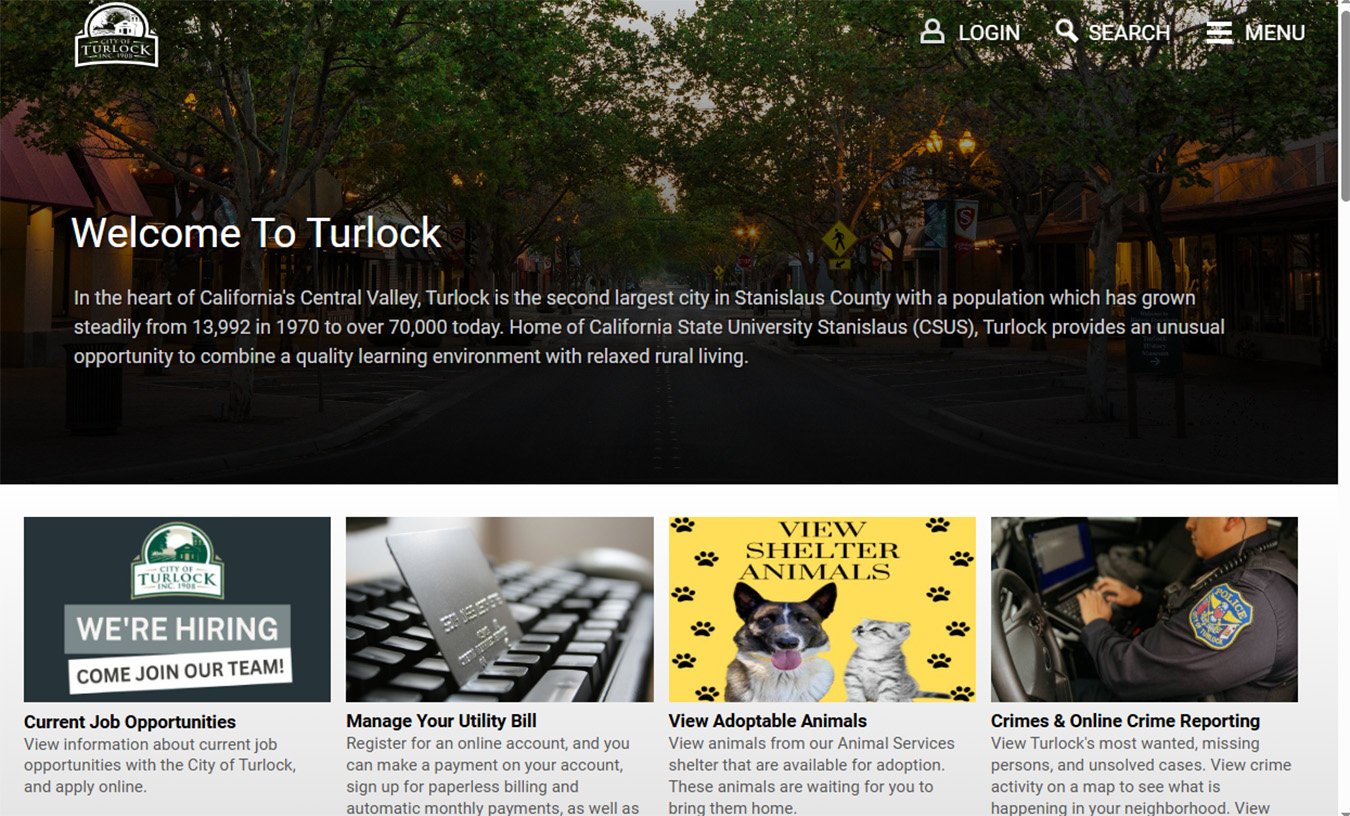Click the City of Turlock logo
This screenshot has height=816, width=1350.
(117, 35)
